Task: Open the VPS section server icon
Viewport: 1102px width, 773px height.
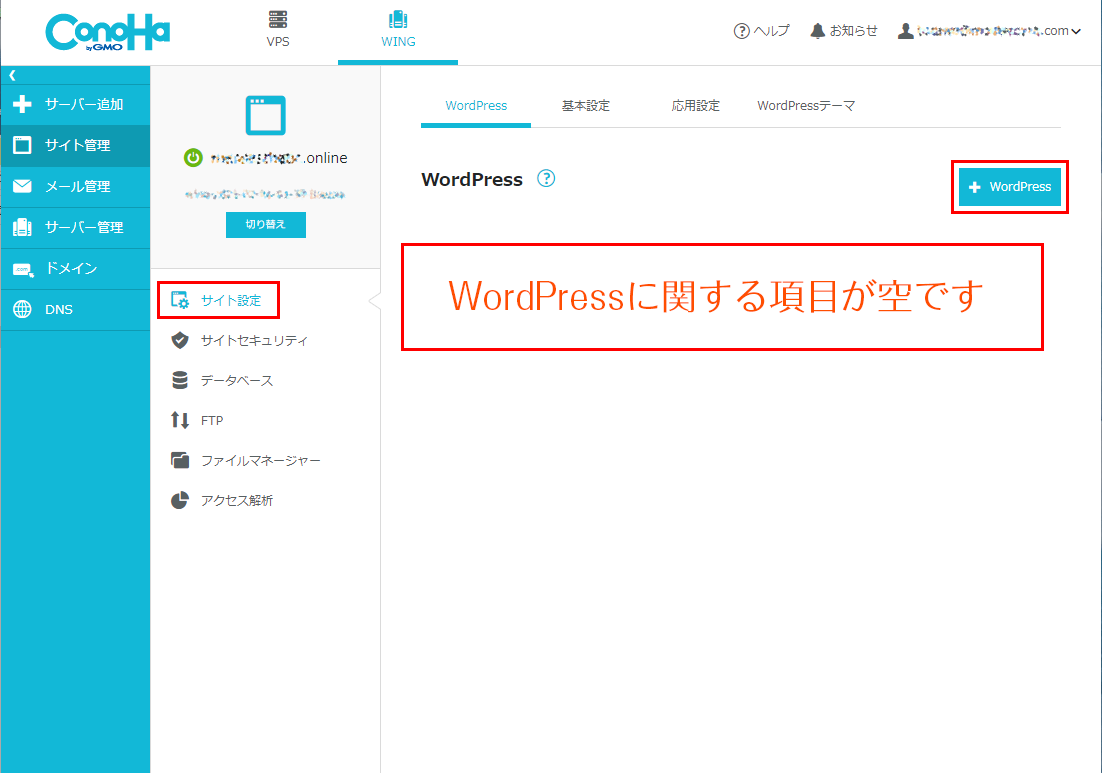Action: (x=278, y=20)
